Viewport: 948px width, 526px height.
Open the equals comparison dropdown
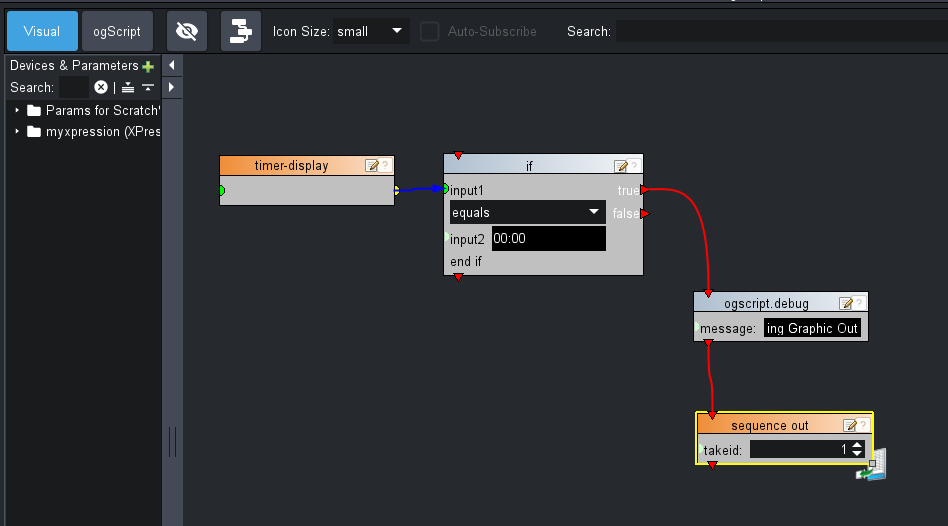coord(528,212)
